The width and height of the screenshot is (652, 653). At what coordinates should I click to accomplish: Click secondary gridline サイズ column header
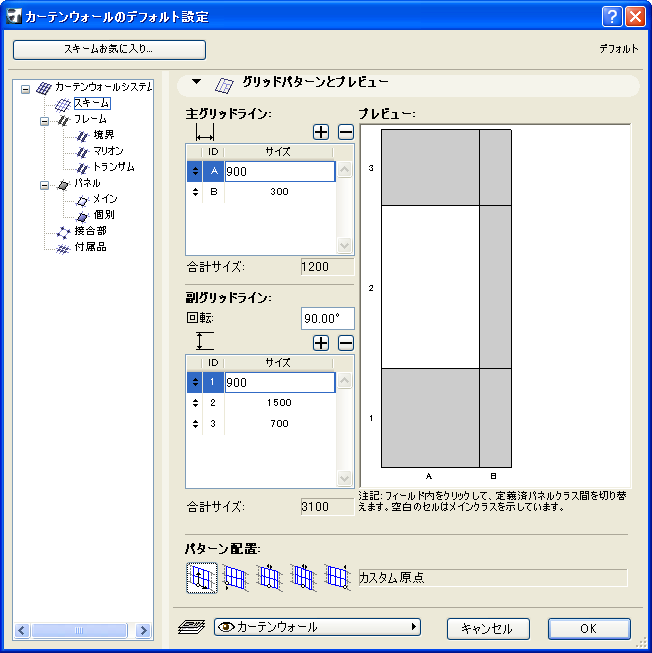[x=279, y=363]
